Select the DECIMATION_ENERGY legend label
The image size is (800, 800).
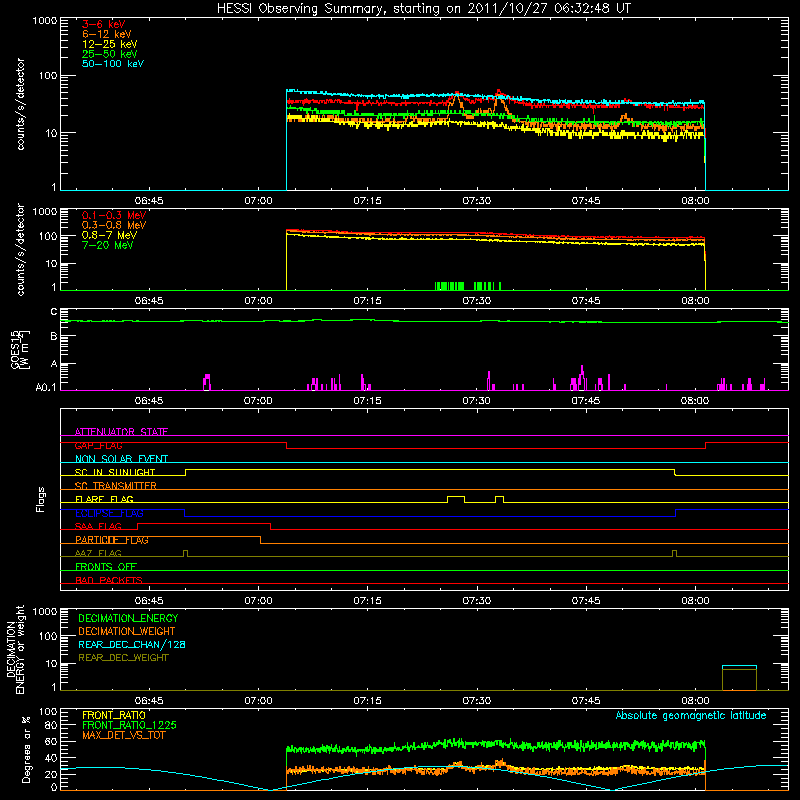(128, 618)
